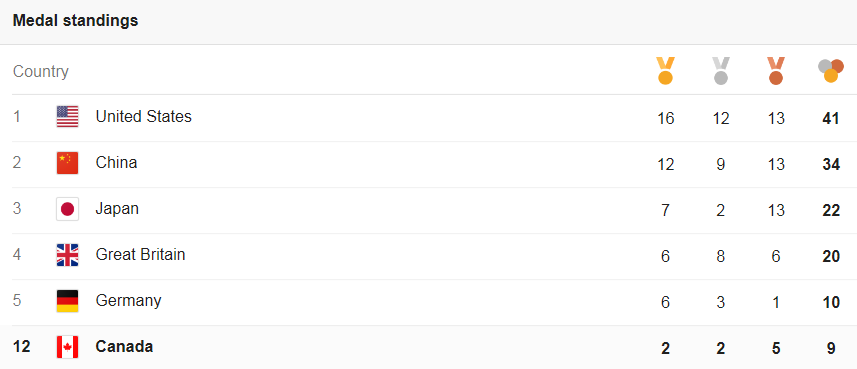Click the Country column header
Image resolution: width=857 pixels, height=369 pixels.
(40, 72)
